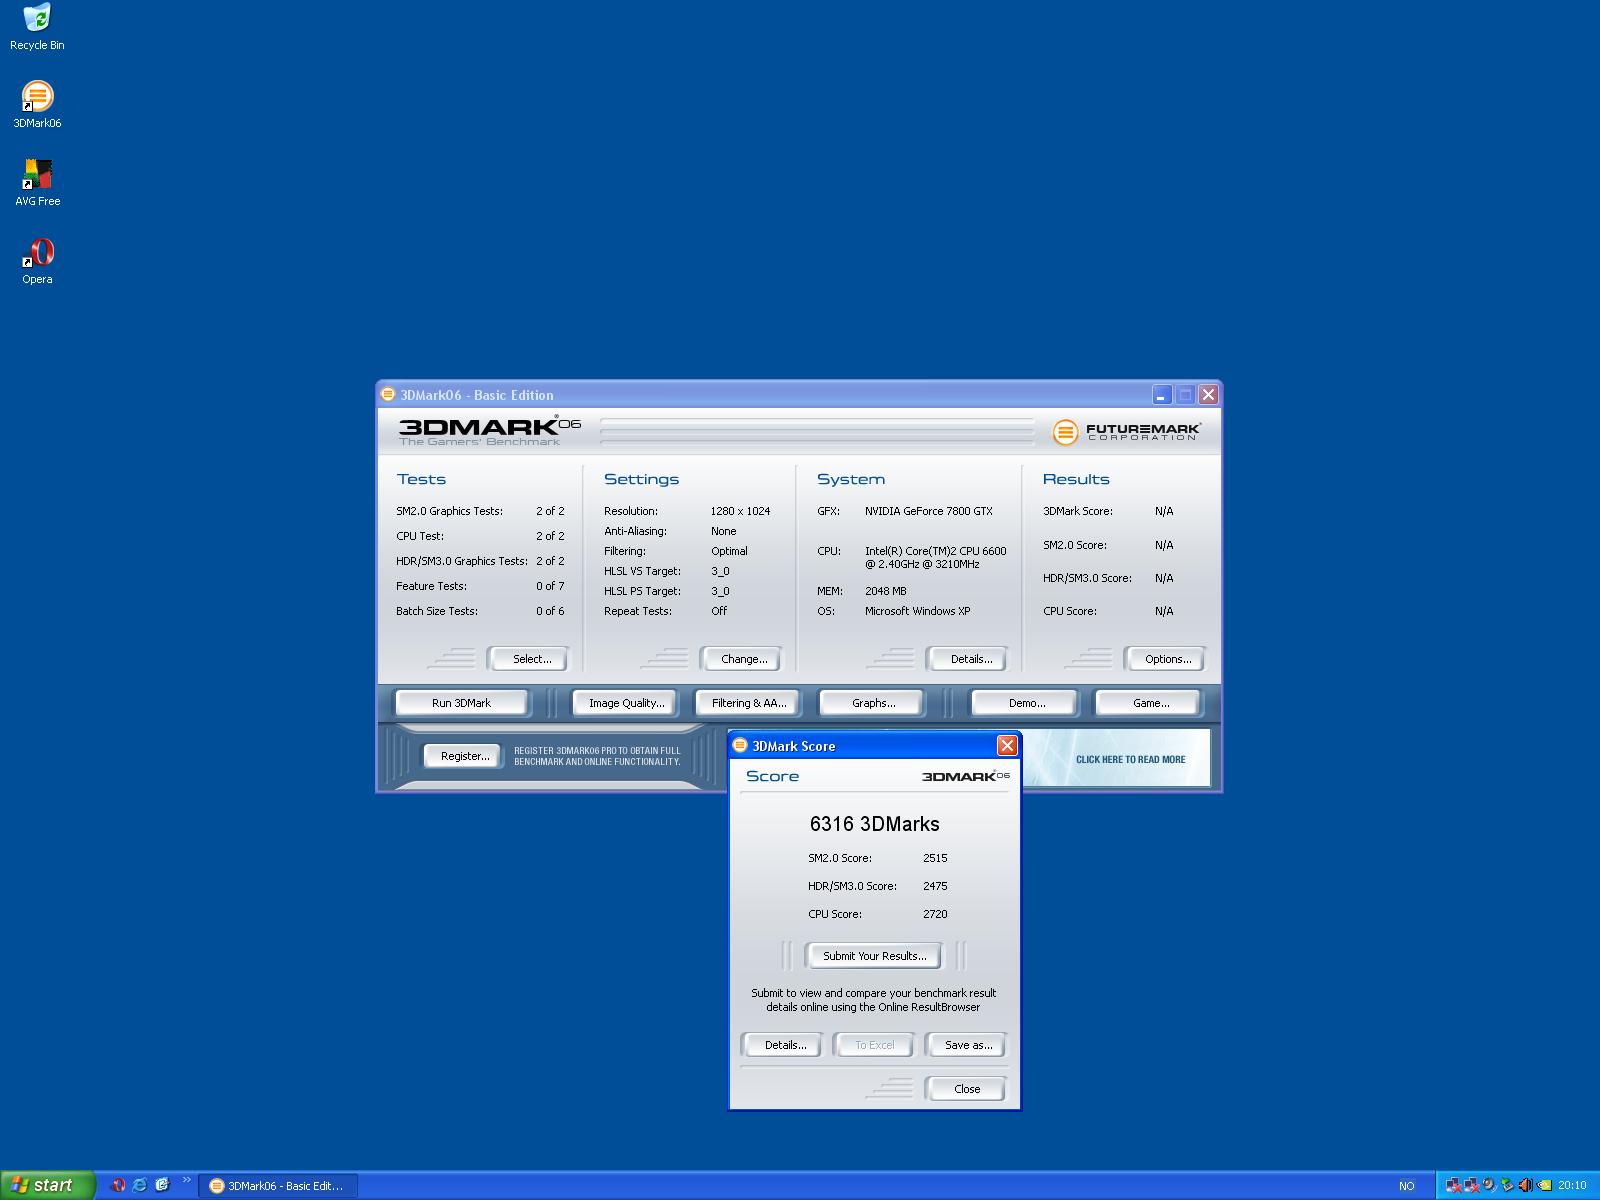The height and width of the screenshot is (1200, 1600).
Task: Click the Show Desktop quick launch icon
Action: point(162,1185)
